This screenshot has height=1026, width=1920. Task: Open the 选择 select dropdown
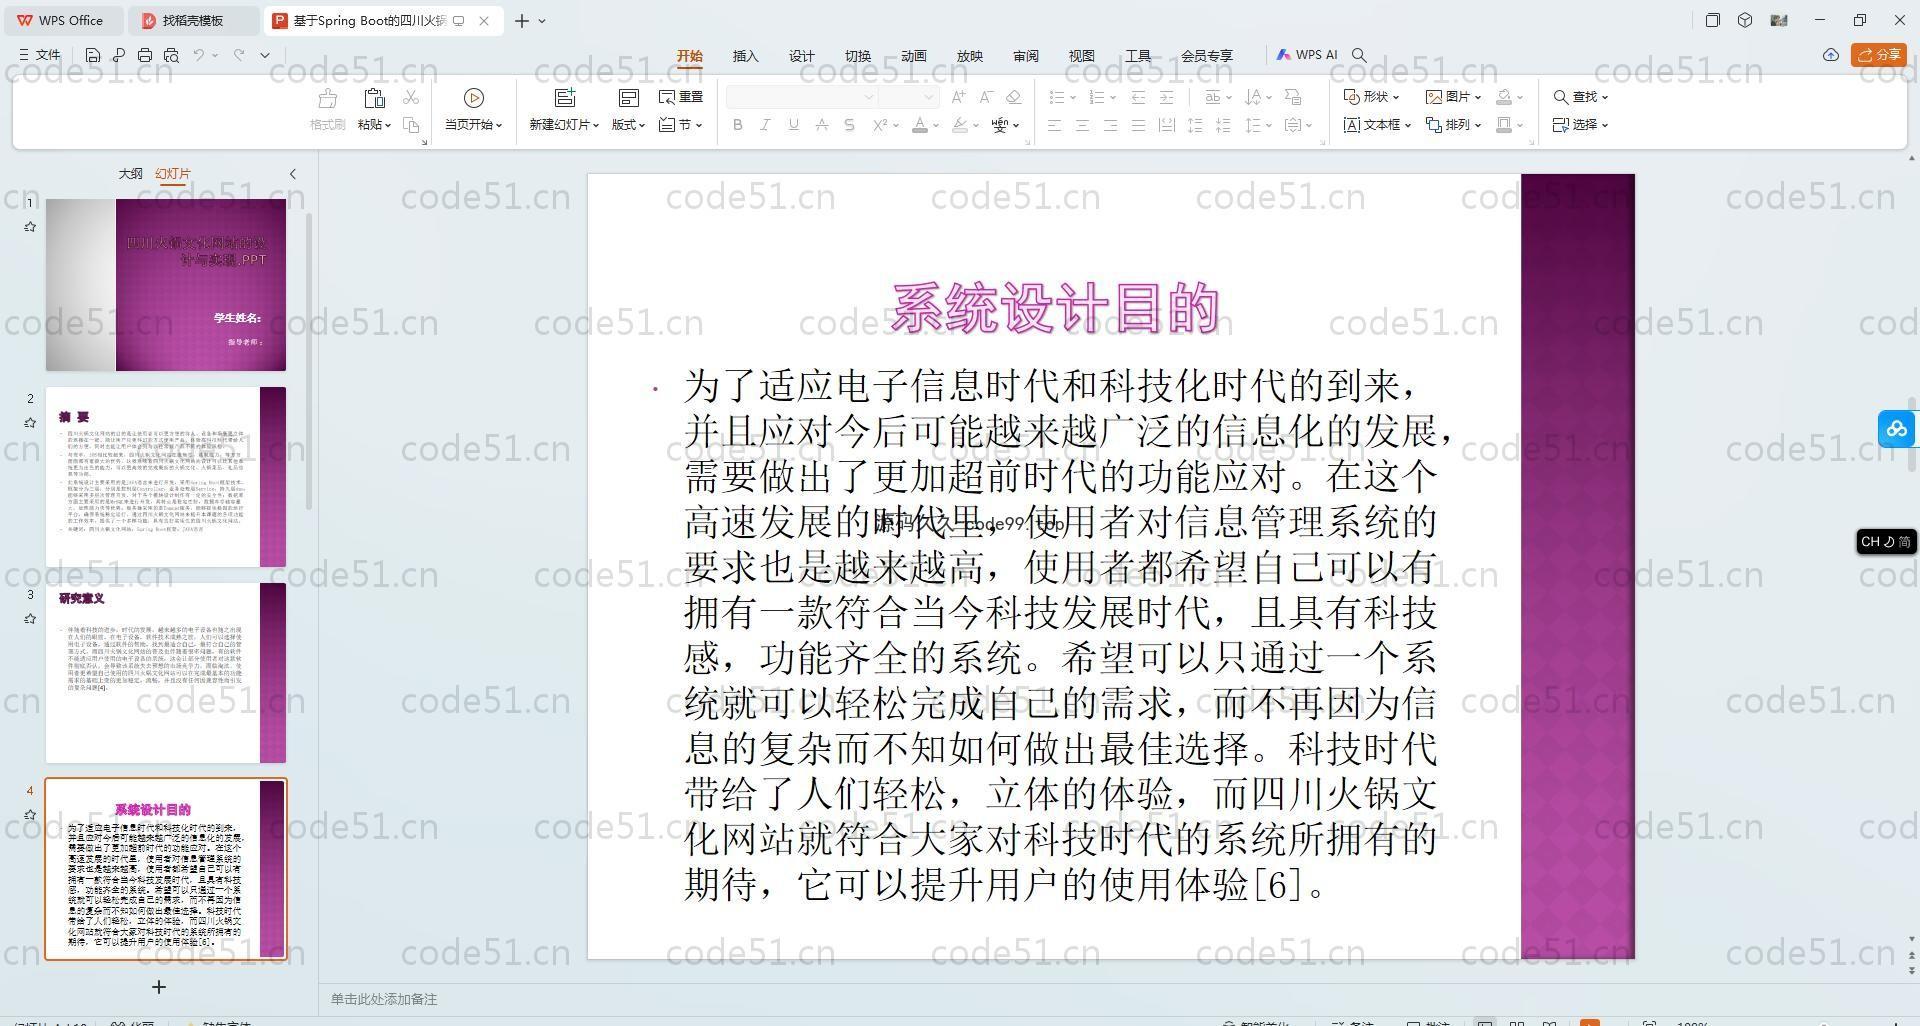[1580, 125]
